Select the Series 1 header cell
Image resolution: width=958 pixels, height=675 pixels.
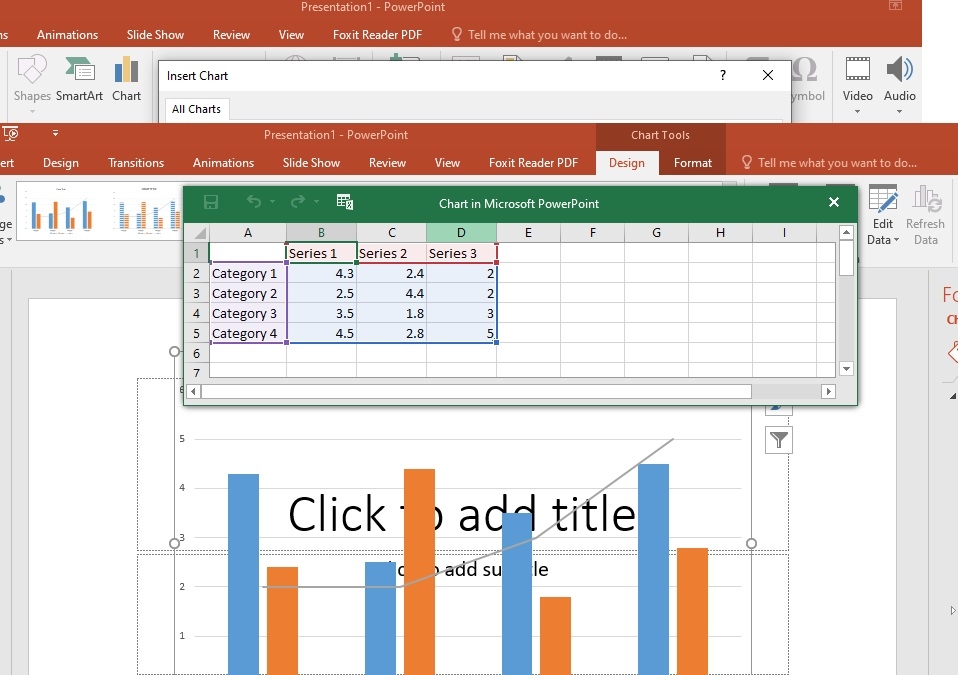(x=321, y=253)
